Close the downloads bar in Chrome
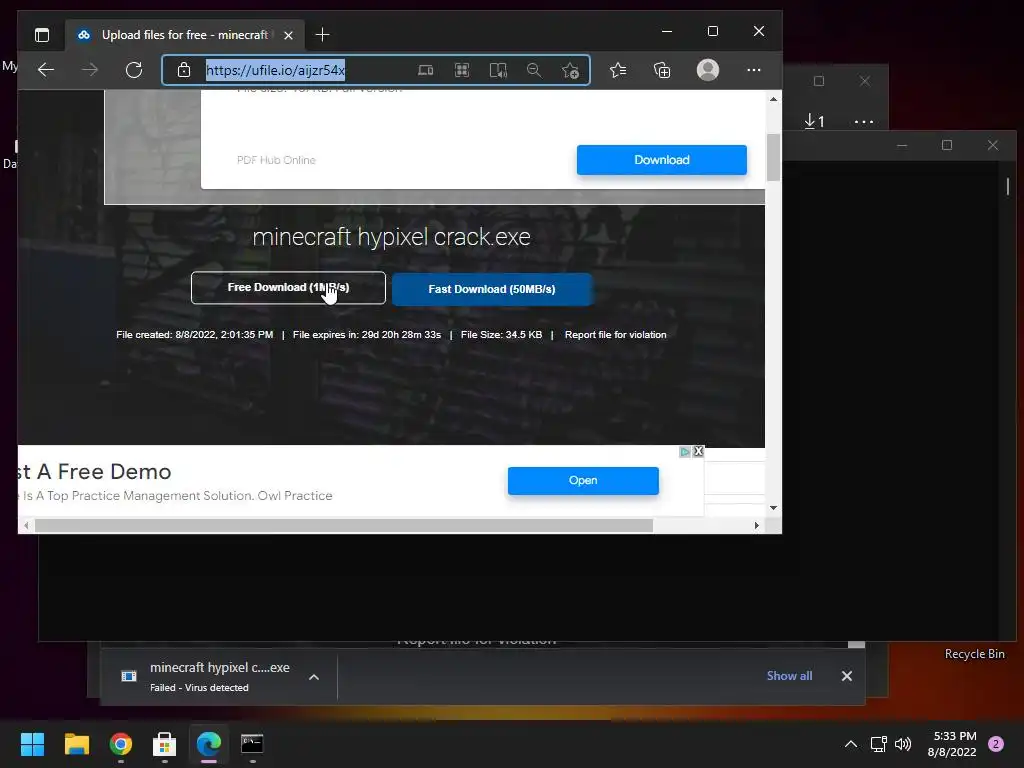This screenshot has height=768, width=1024. 846,676
